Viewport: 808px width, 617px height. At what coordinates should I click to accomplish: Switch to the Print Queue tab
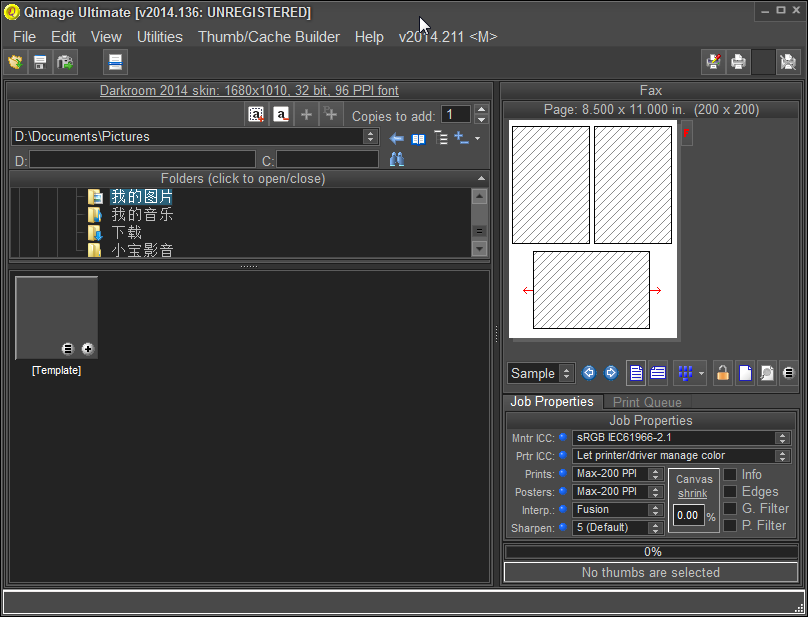pyautogui.click(x=647, y=402)
